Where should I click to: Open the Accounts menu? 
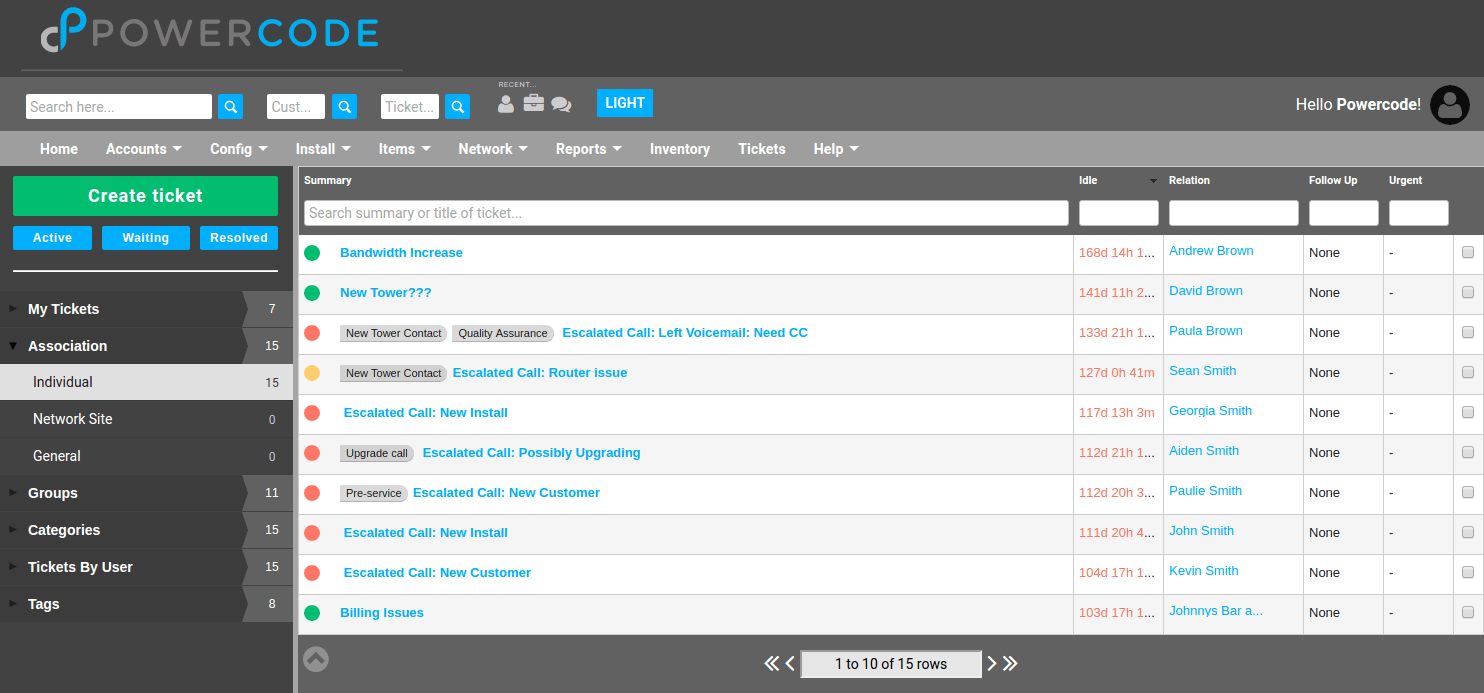142,148
